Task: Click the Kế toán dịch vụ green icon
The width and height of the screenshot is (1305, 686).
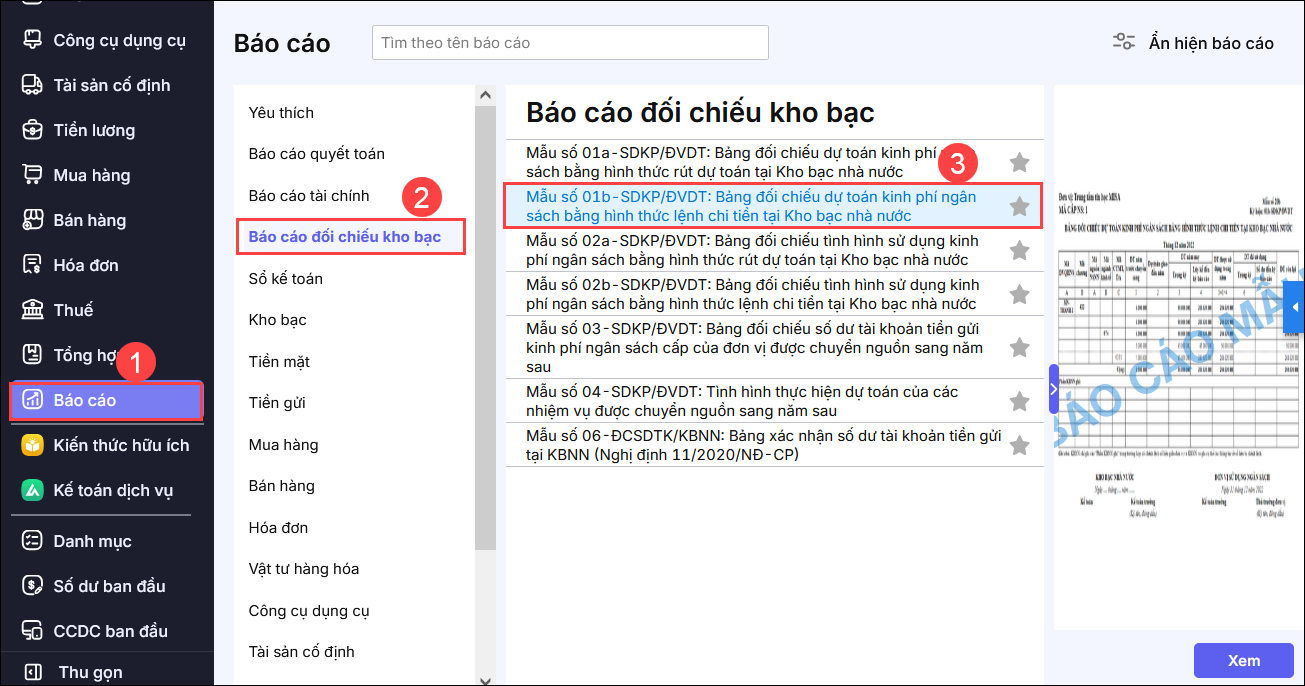Action: (33, 490)
